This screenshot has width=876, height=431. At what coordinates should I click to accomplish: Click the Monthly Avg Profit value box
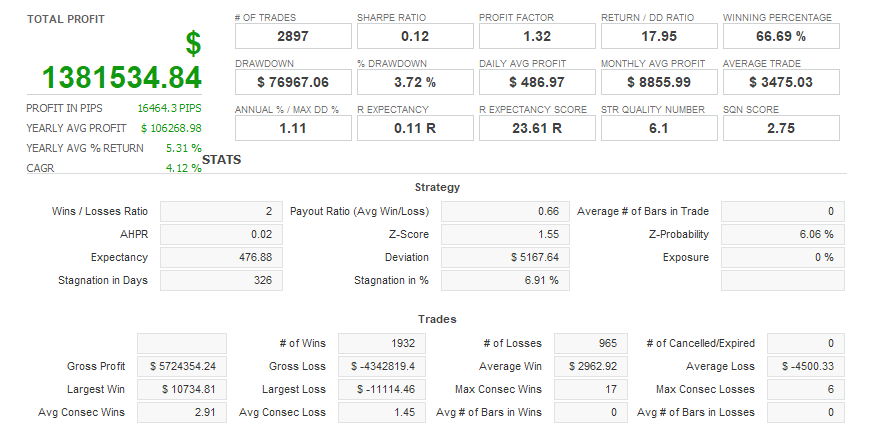pos(658,82)
